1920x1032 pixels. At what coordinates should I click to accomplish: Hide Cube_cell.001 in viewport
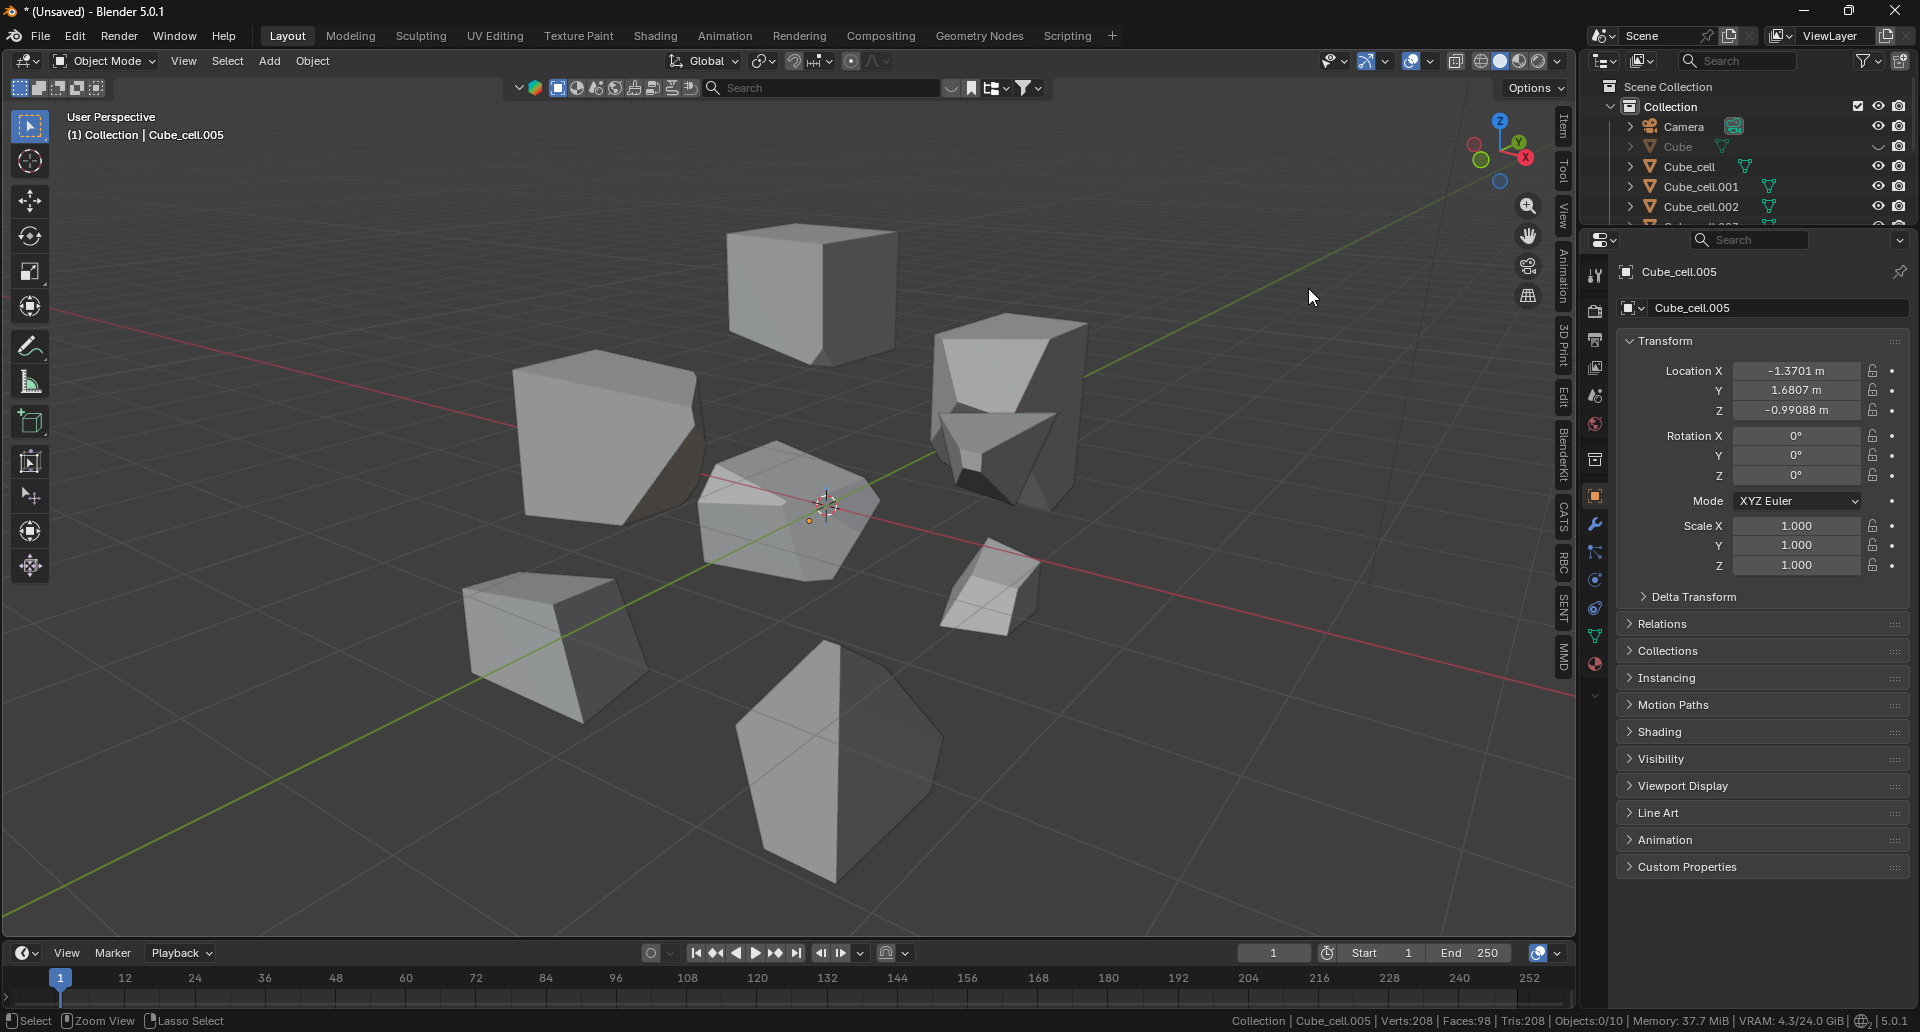(x=1878, y=187)
